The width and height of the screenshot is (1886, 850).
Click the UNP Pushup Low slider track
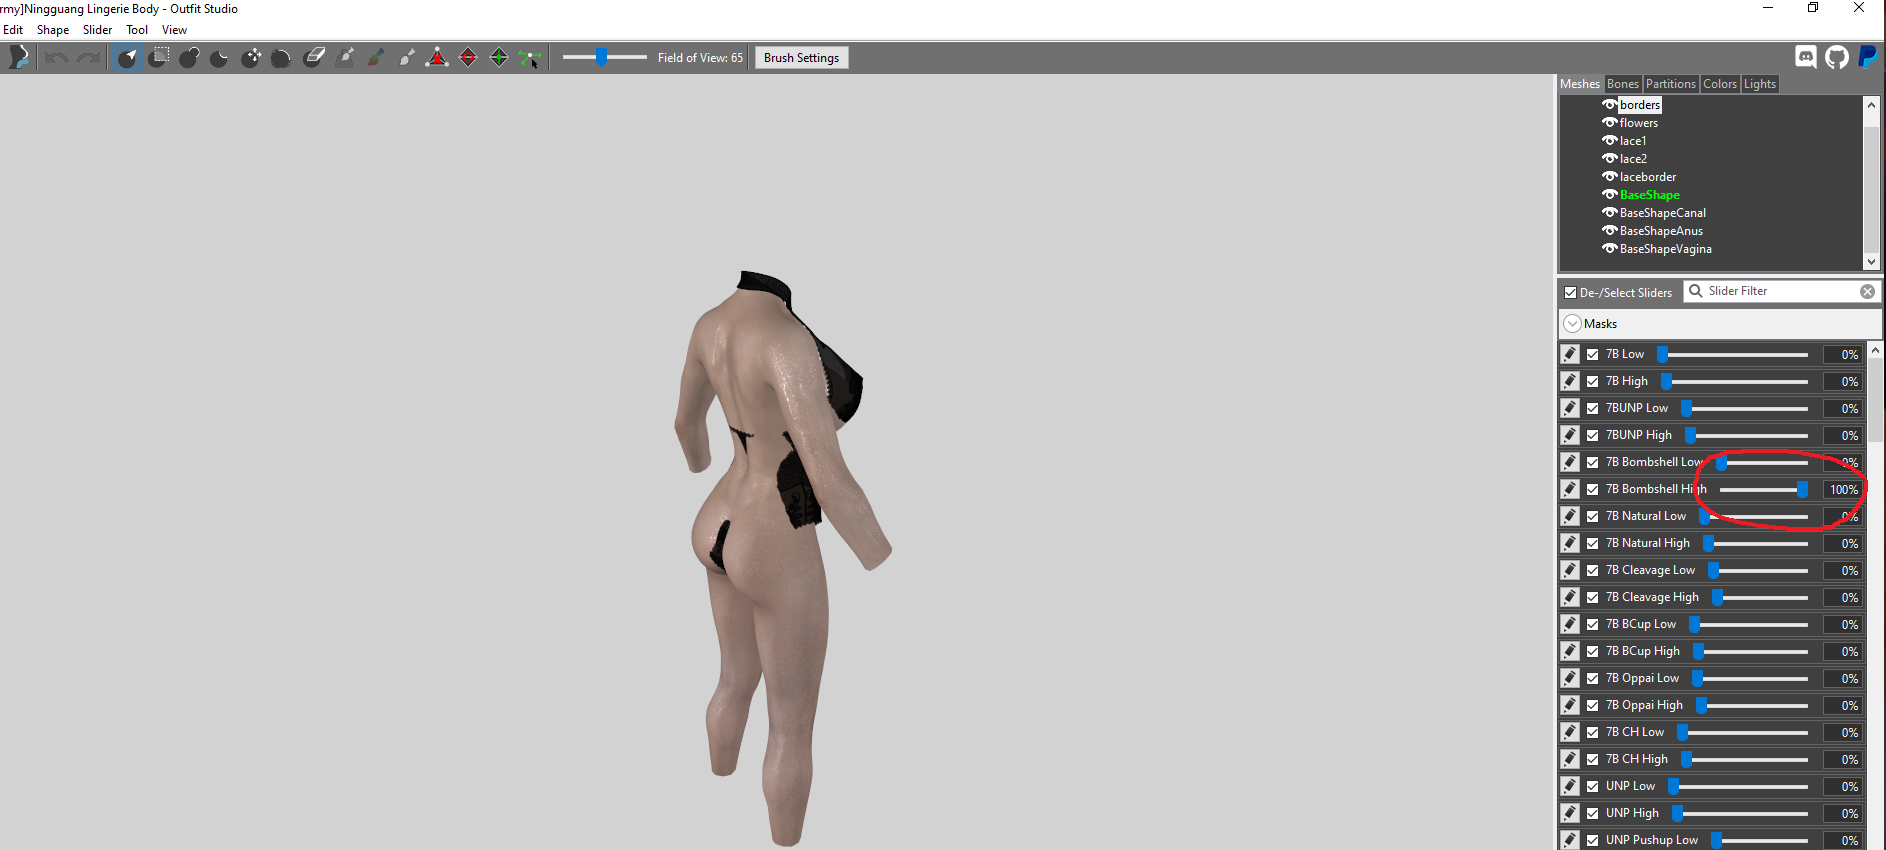click(x=1760, y=840)
